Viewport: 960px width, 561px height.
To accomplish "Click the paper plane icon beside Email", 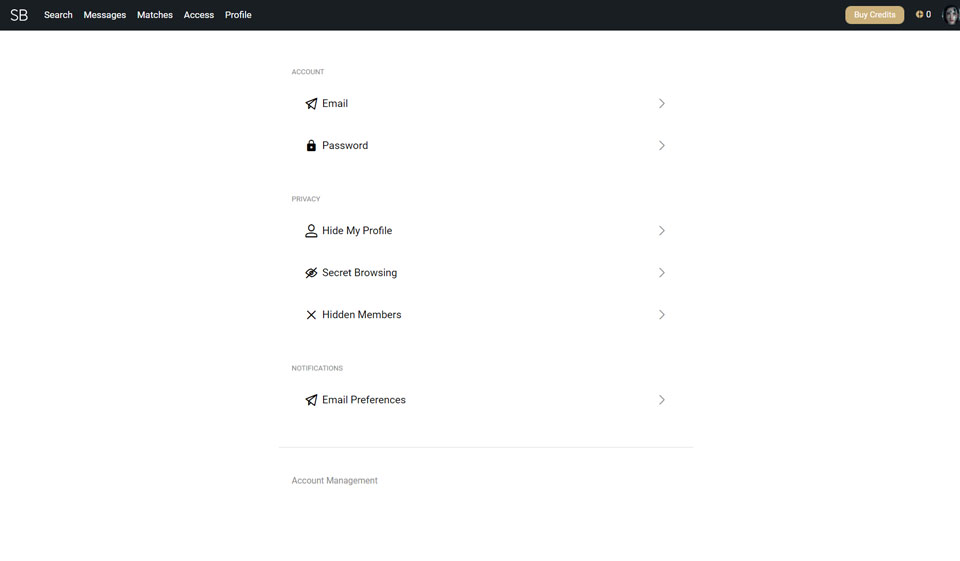I will (x=311, y=104).
